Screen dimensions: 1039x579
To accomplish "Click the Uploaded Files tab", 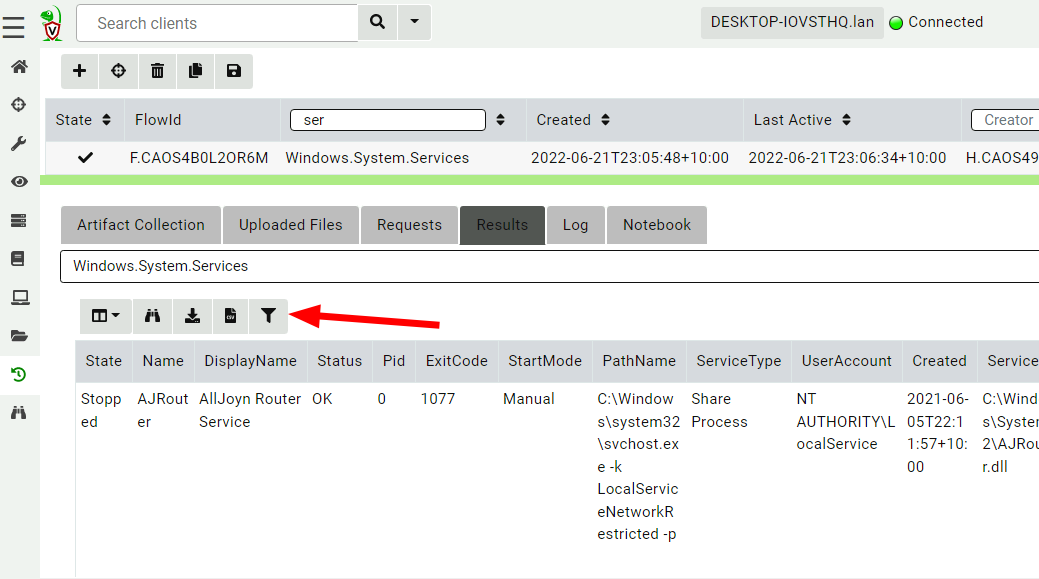I will (290, 224).
